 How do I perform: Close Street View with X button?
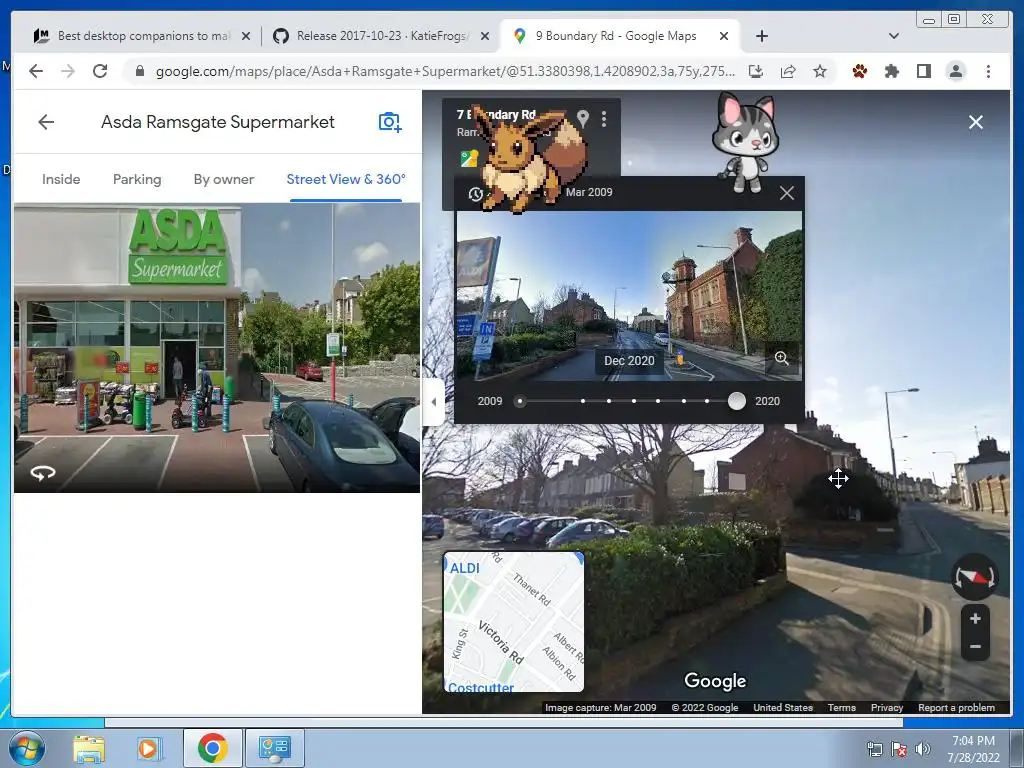point(976,122)
